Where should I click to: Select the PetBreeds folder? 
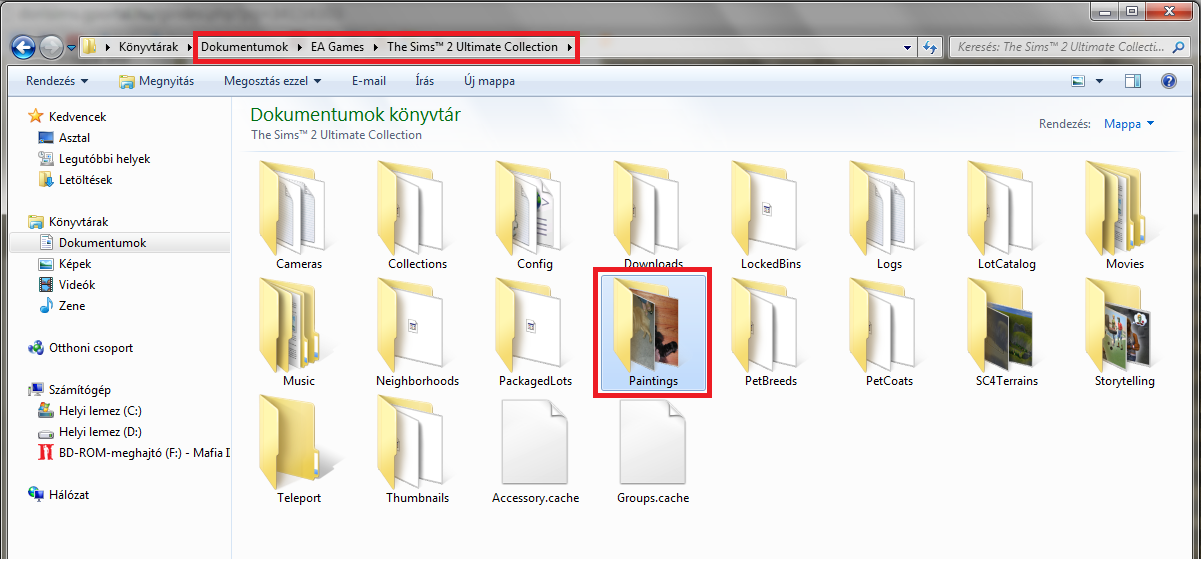pos(771,333)
